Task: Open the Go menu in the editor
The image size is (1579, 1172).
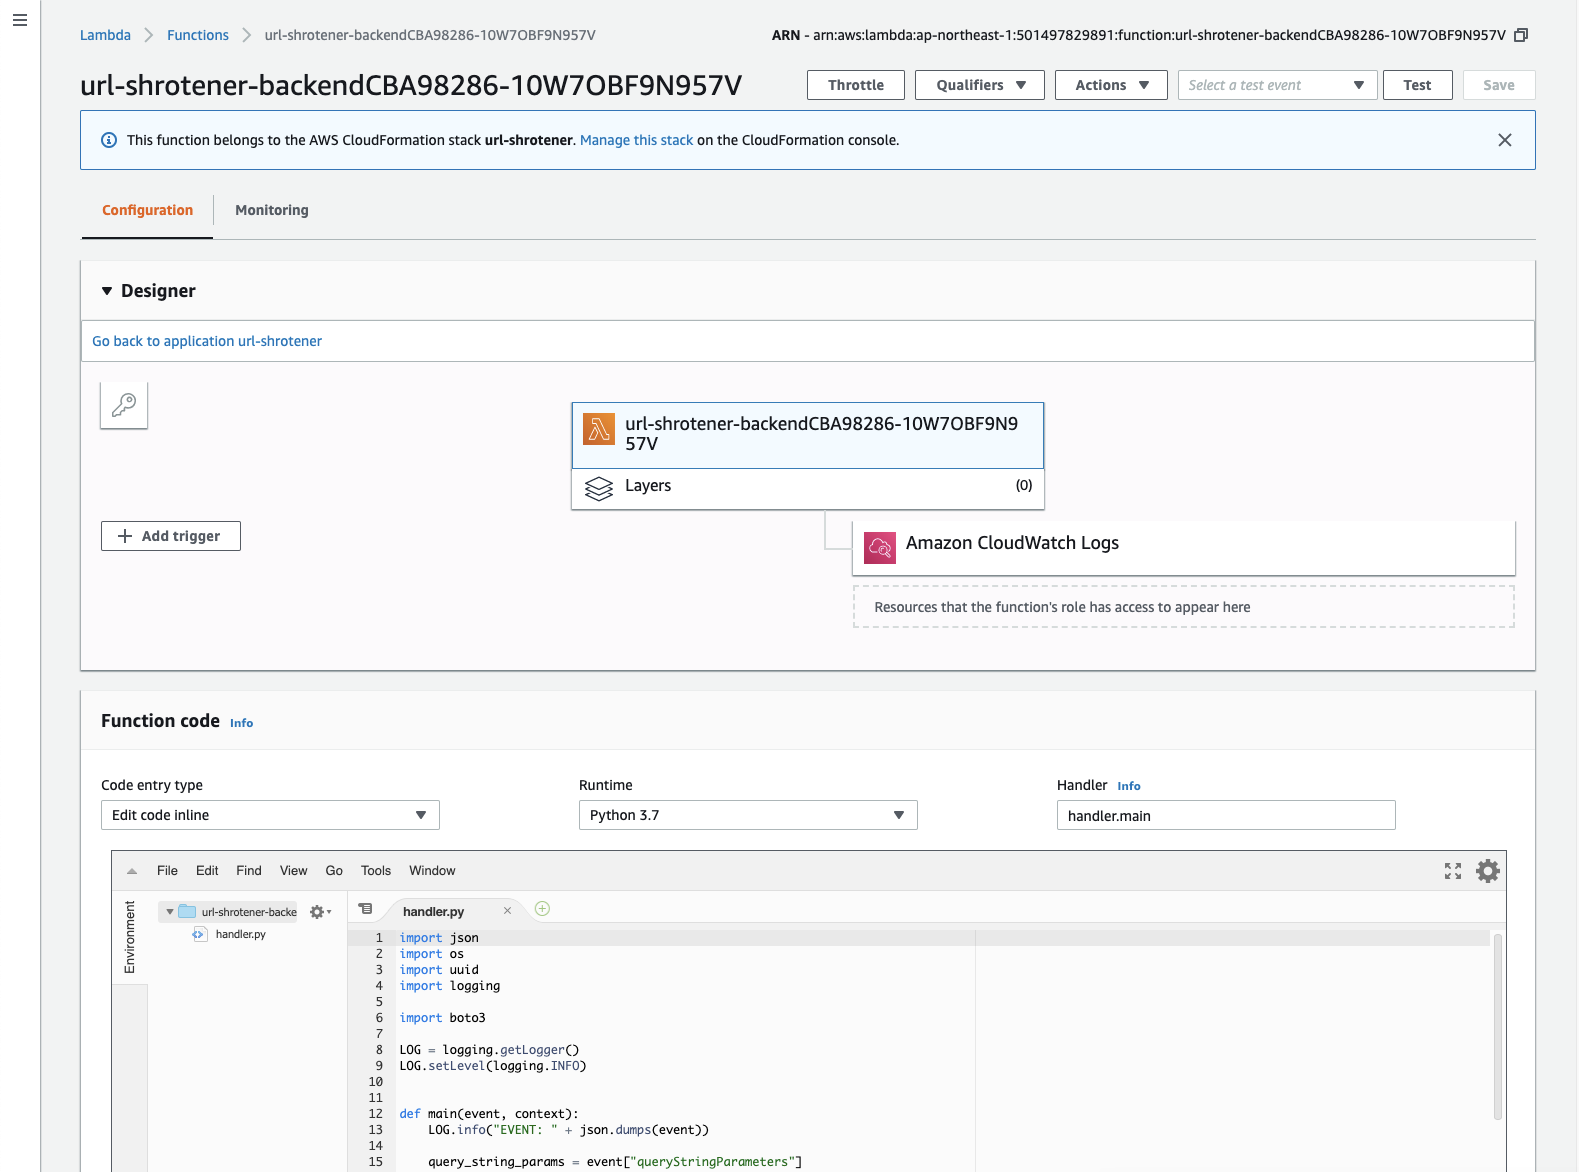Action: (334, 871)
